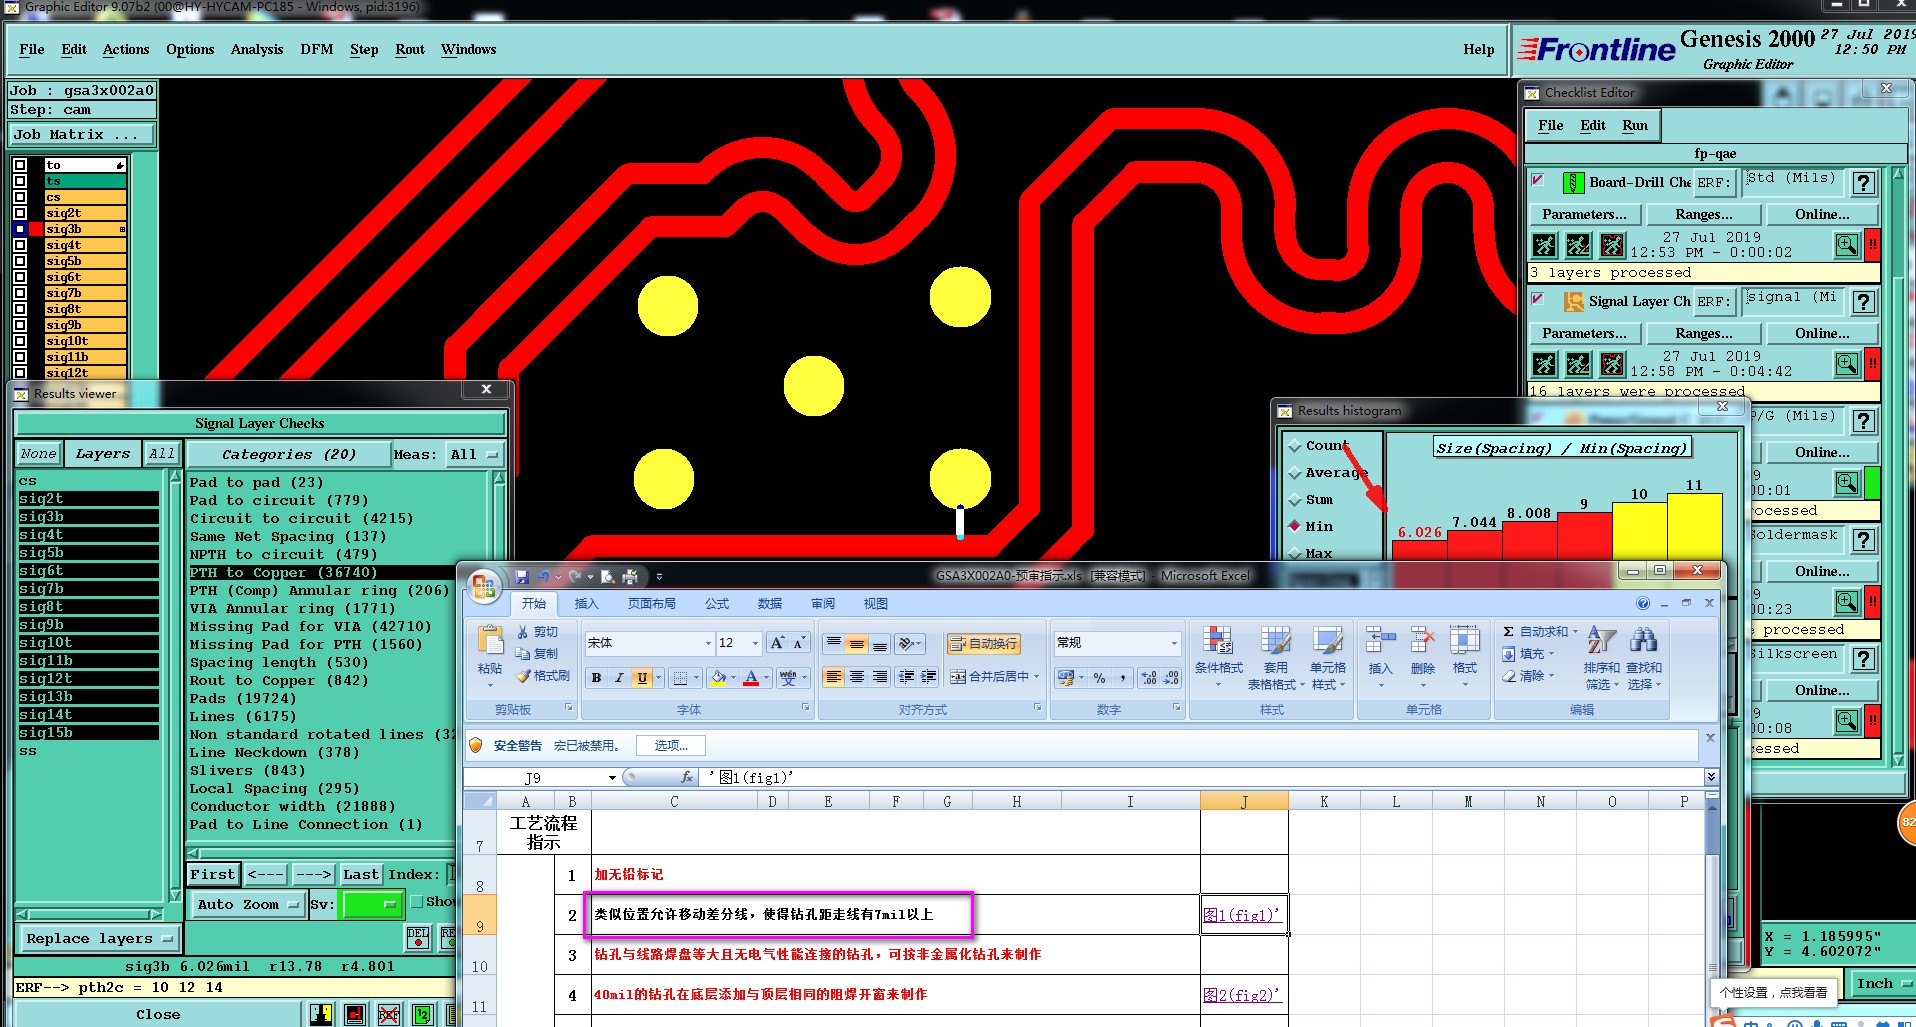Screen dimensions: 1916x1027
Task: Run the Board-Drill check globally icon
Action: click(x=1545, y=245)
